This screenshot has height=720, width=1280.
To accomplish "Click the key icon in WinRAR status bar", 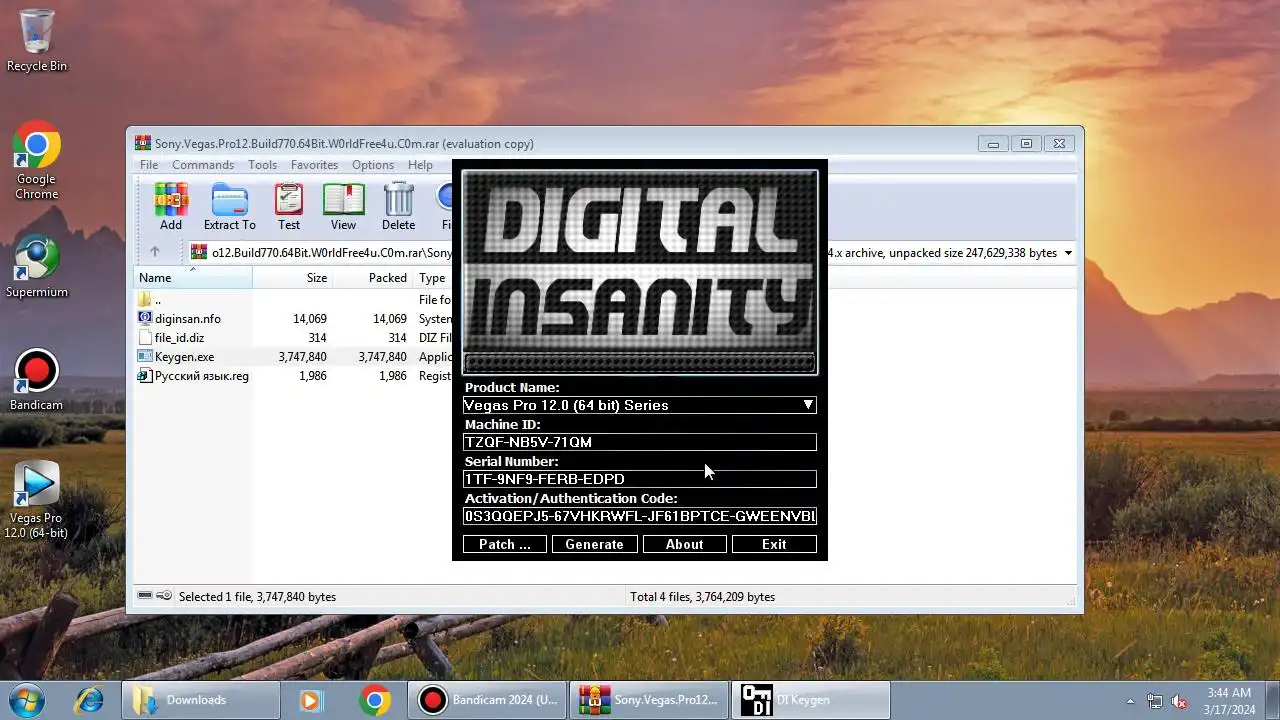I will coord(164,596).
